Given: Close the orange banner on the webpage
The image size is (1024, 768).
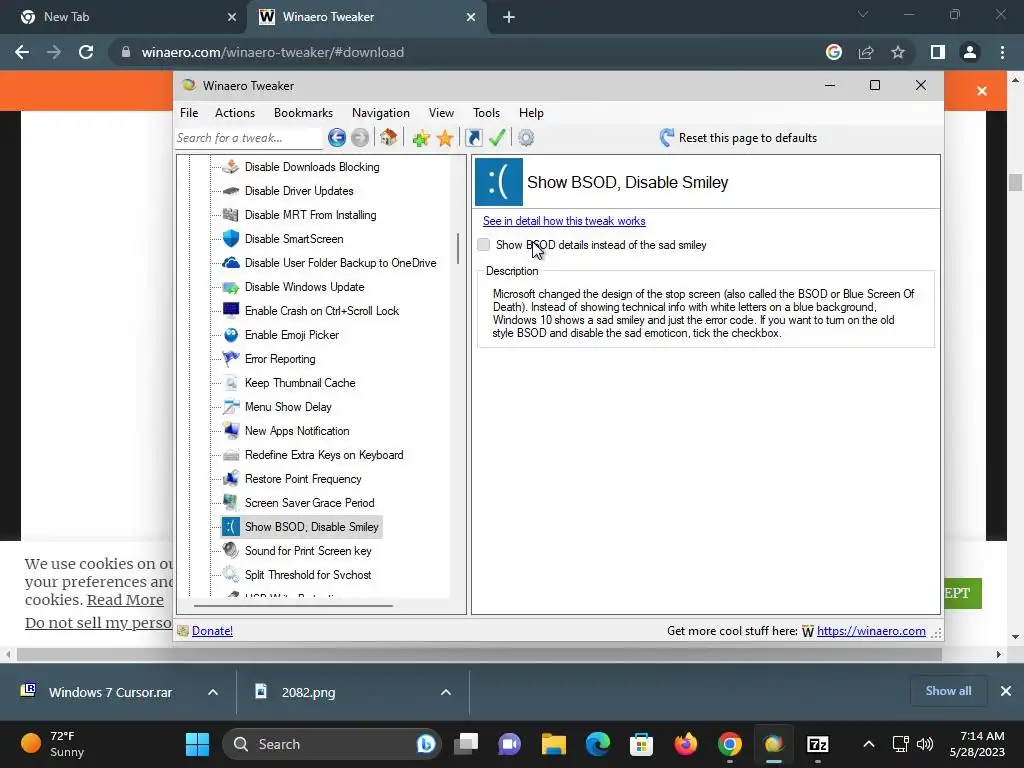Looking at the screenshot, I should tap(982, 91).
